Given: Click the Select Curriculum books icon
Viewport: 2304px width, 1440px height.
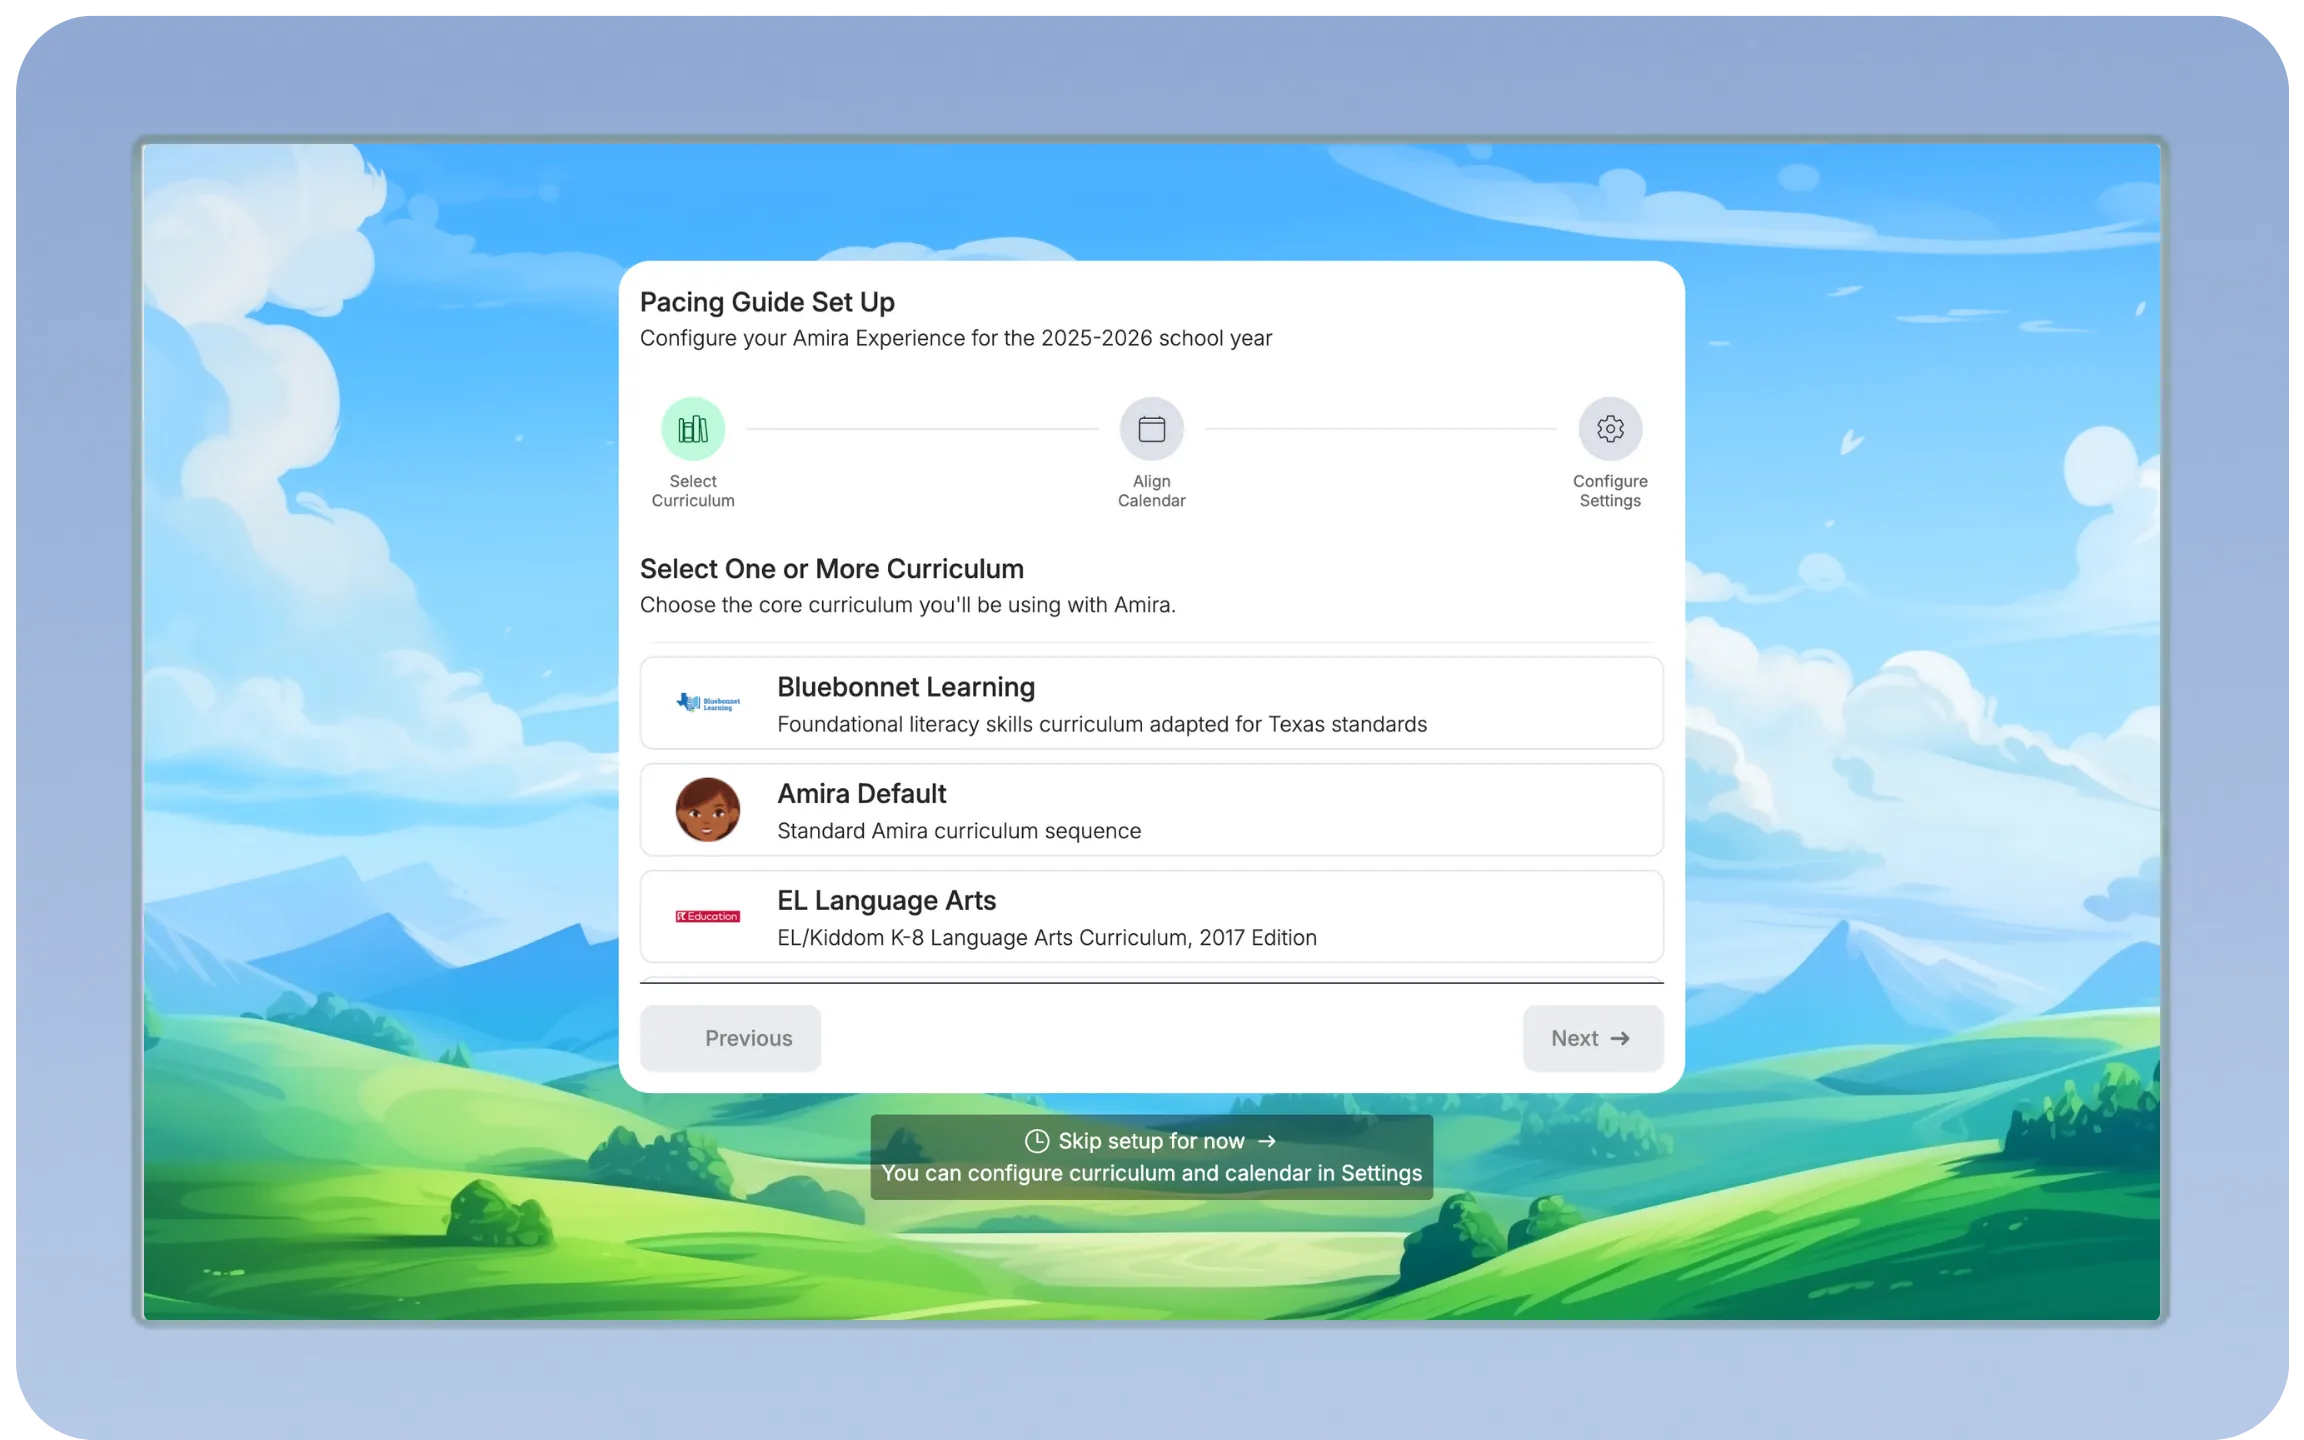Looking at the screenshot, I should point(693,429).
